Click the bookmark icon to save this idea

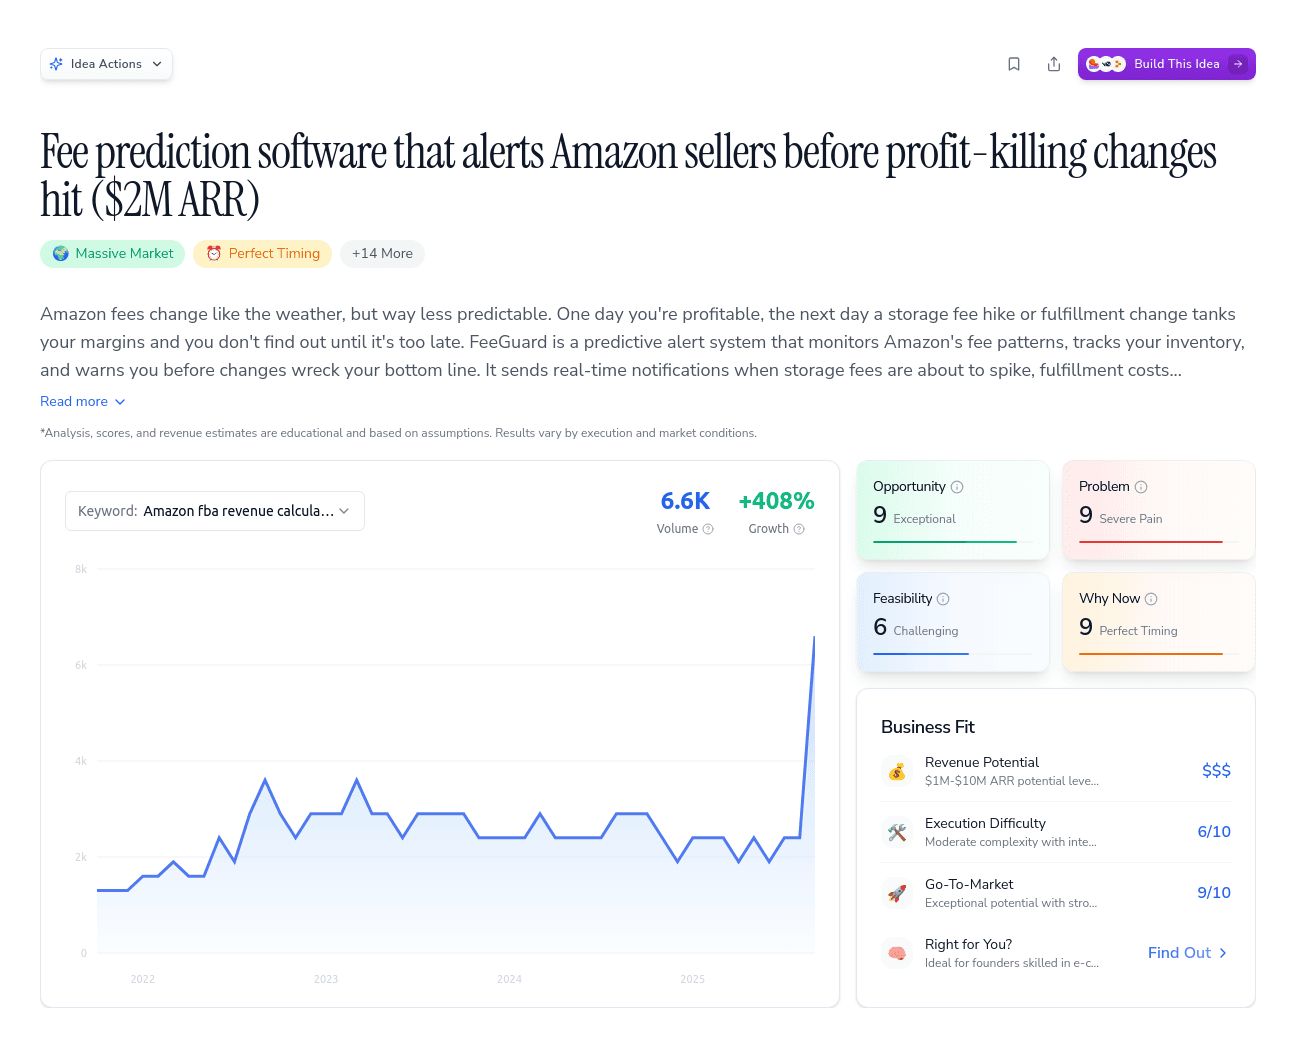click(1013, 63)
